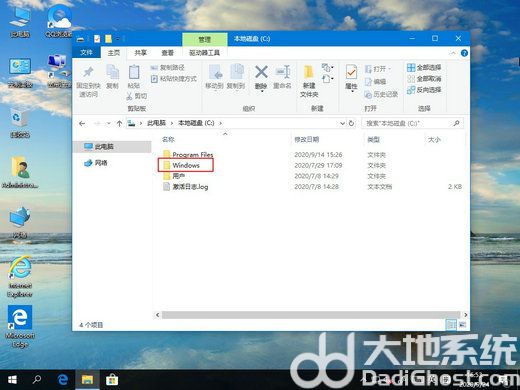Click the Cut scissors icon
Screen dimensions: 520x390
[x=130, y=96]
